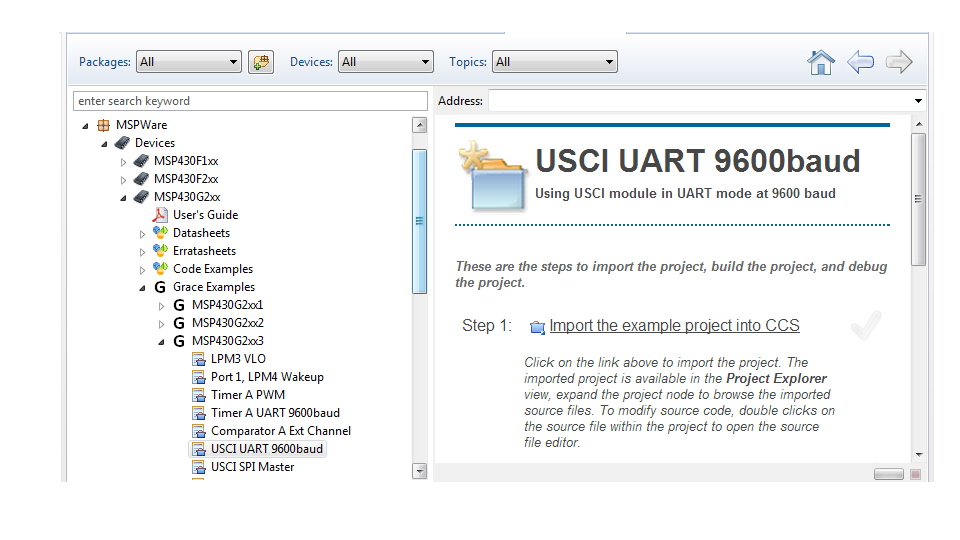This screenshot has height=540, width=960.
Task: Click the MSPWare package icon
Action: click(x=103, y=125)
